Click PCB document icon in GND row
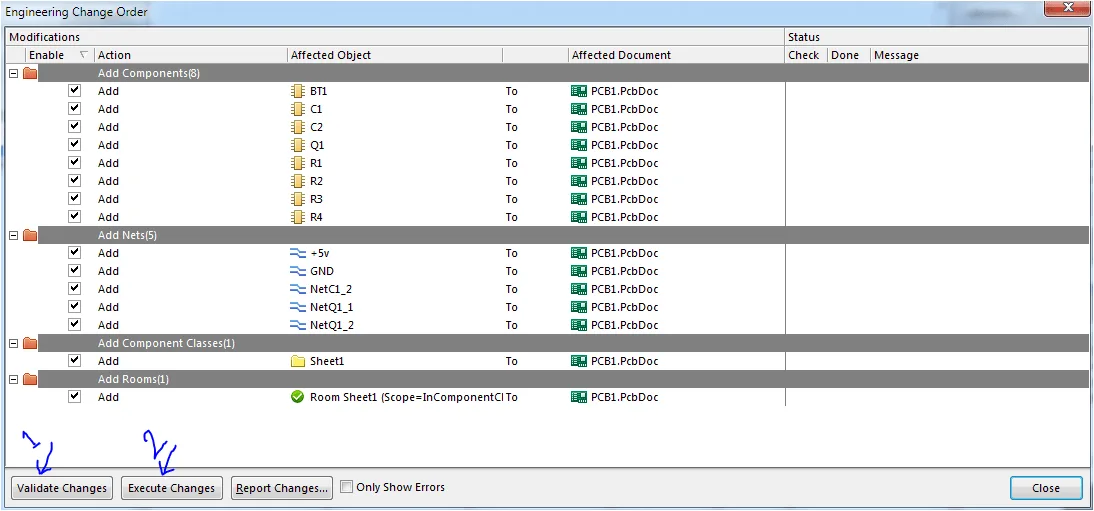Screen dimensions: 1094x511 [x=578, y=271]
